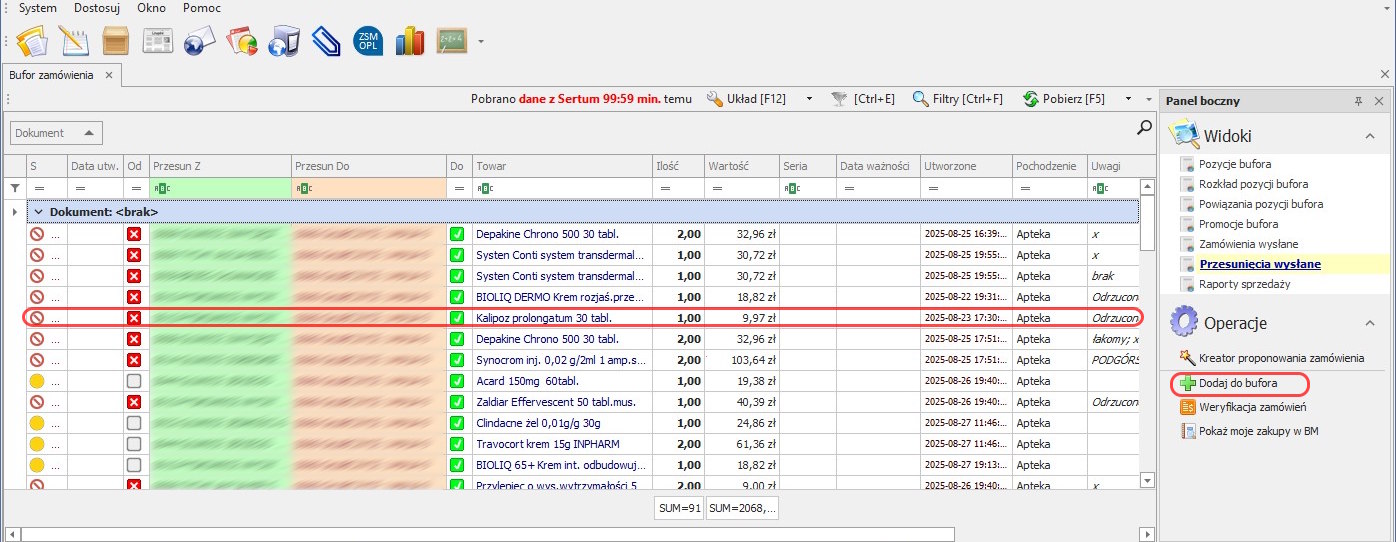Toggle the Do checkbox for Kalipoz prolongatum
The image size is (1396, 542).
[x=457, y=318]
